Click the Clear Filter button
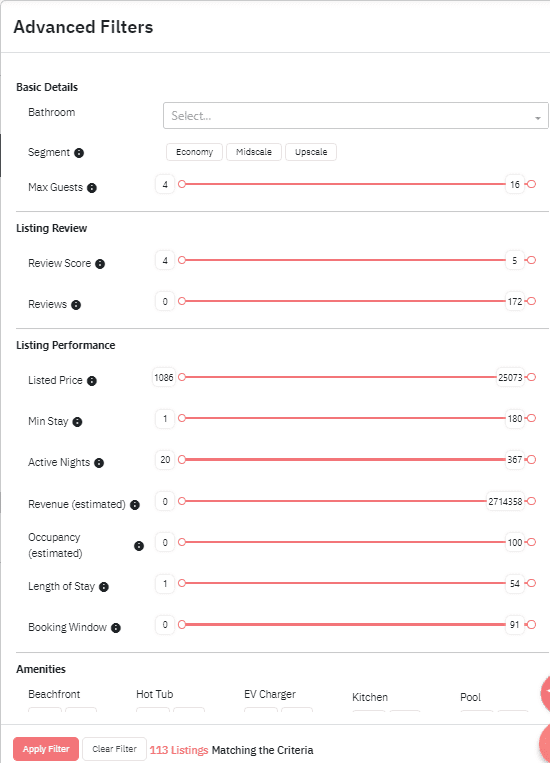 click(x=114, y=749)
